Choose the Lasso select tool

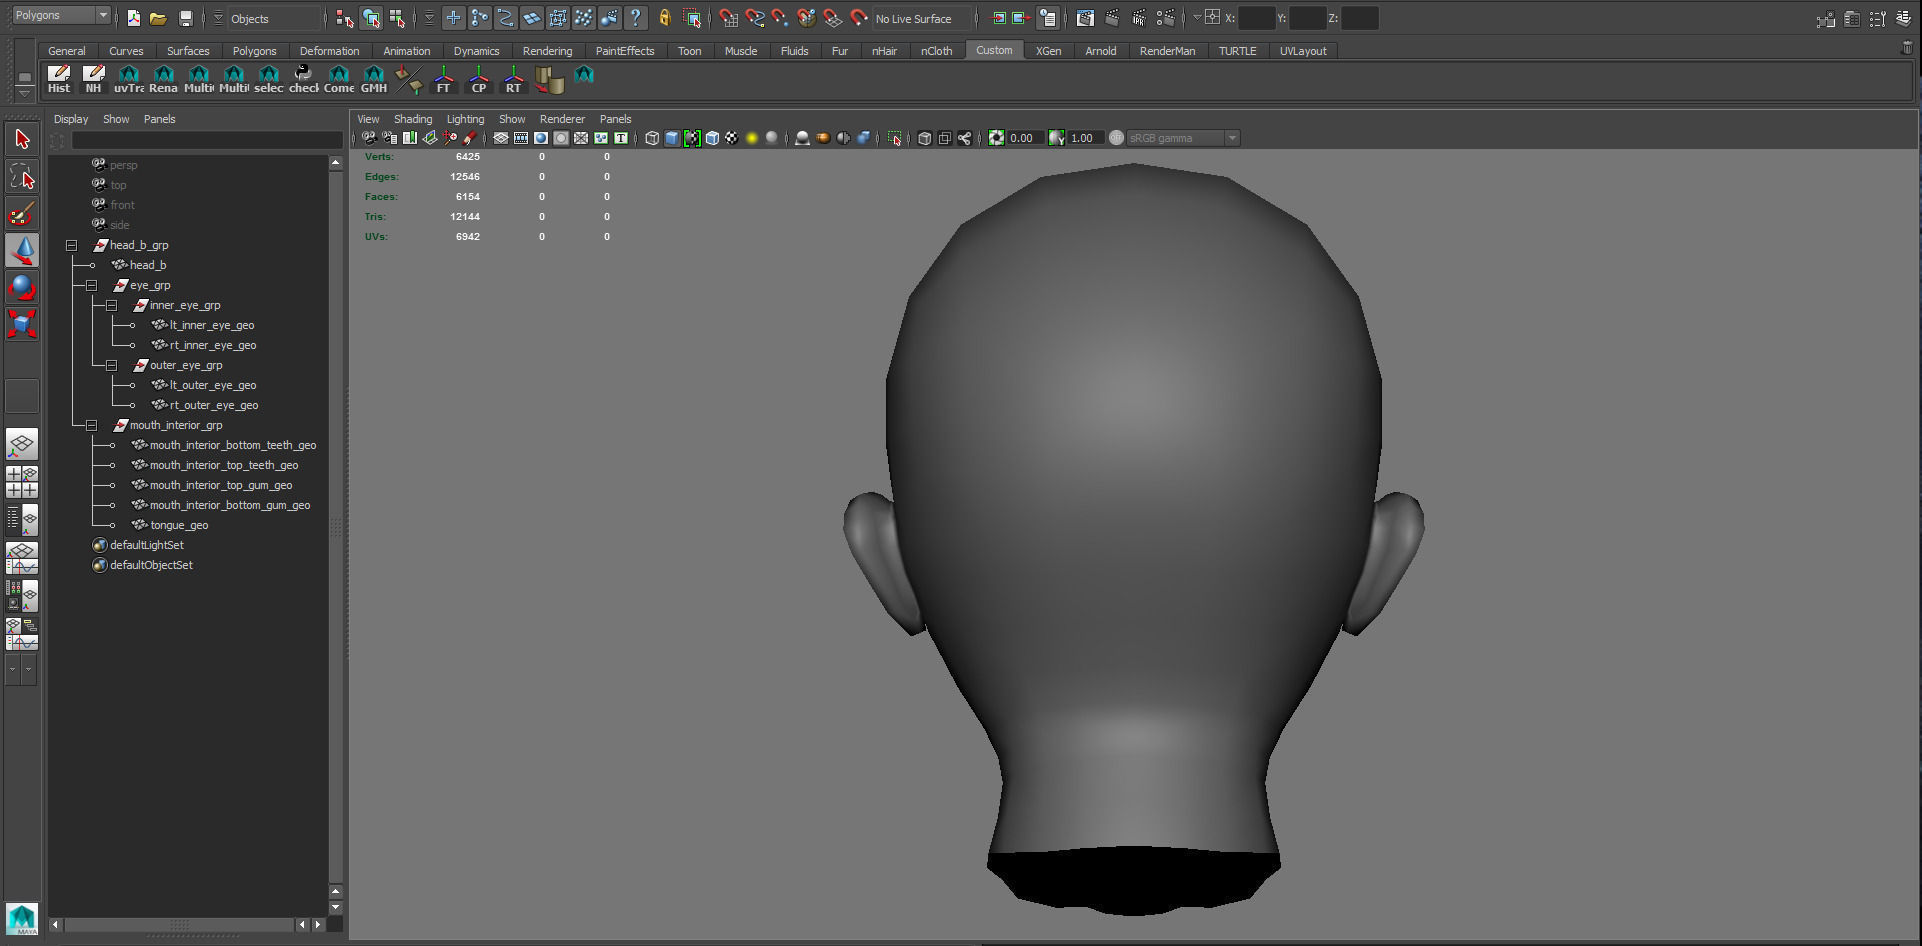(x=22, y=177)
